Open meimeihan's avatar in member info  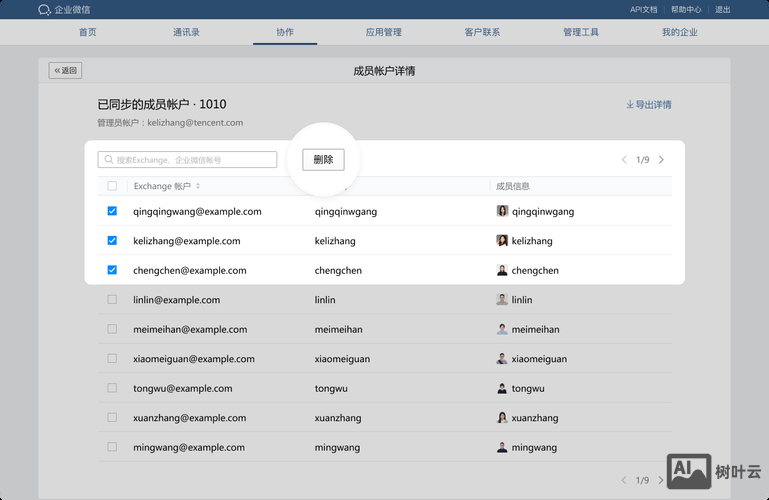pos(502,329)
